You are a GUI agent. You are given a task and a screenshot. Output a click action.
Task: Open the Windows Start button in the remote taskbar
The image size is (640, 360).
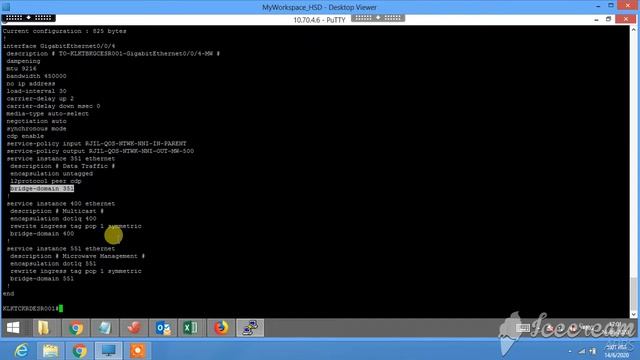click(13, 328)
